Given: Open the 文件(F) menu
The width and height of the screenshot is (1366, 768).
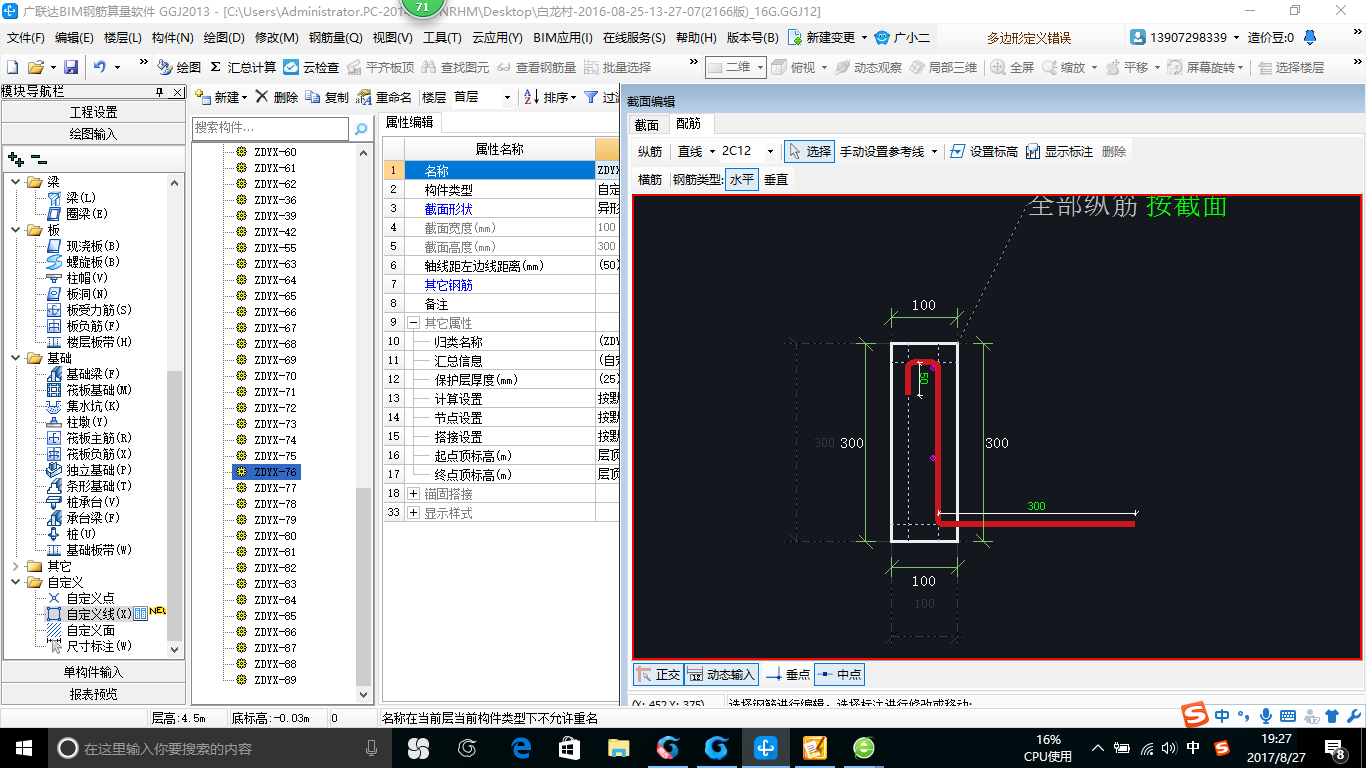Looking at the screenshot, I should (x=25, y=37).
